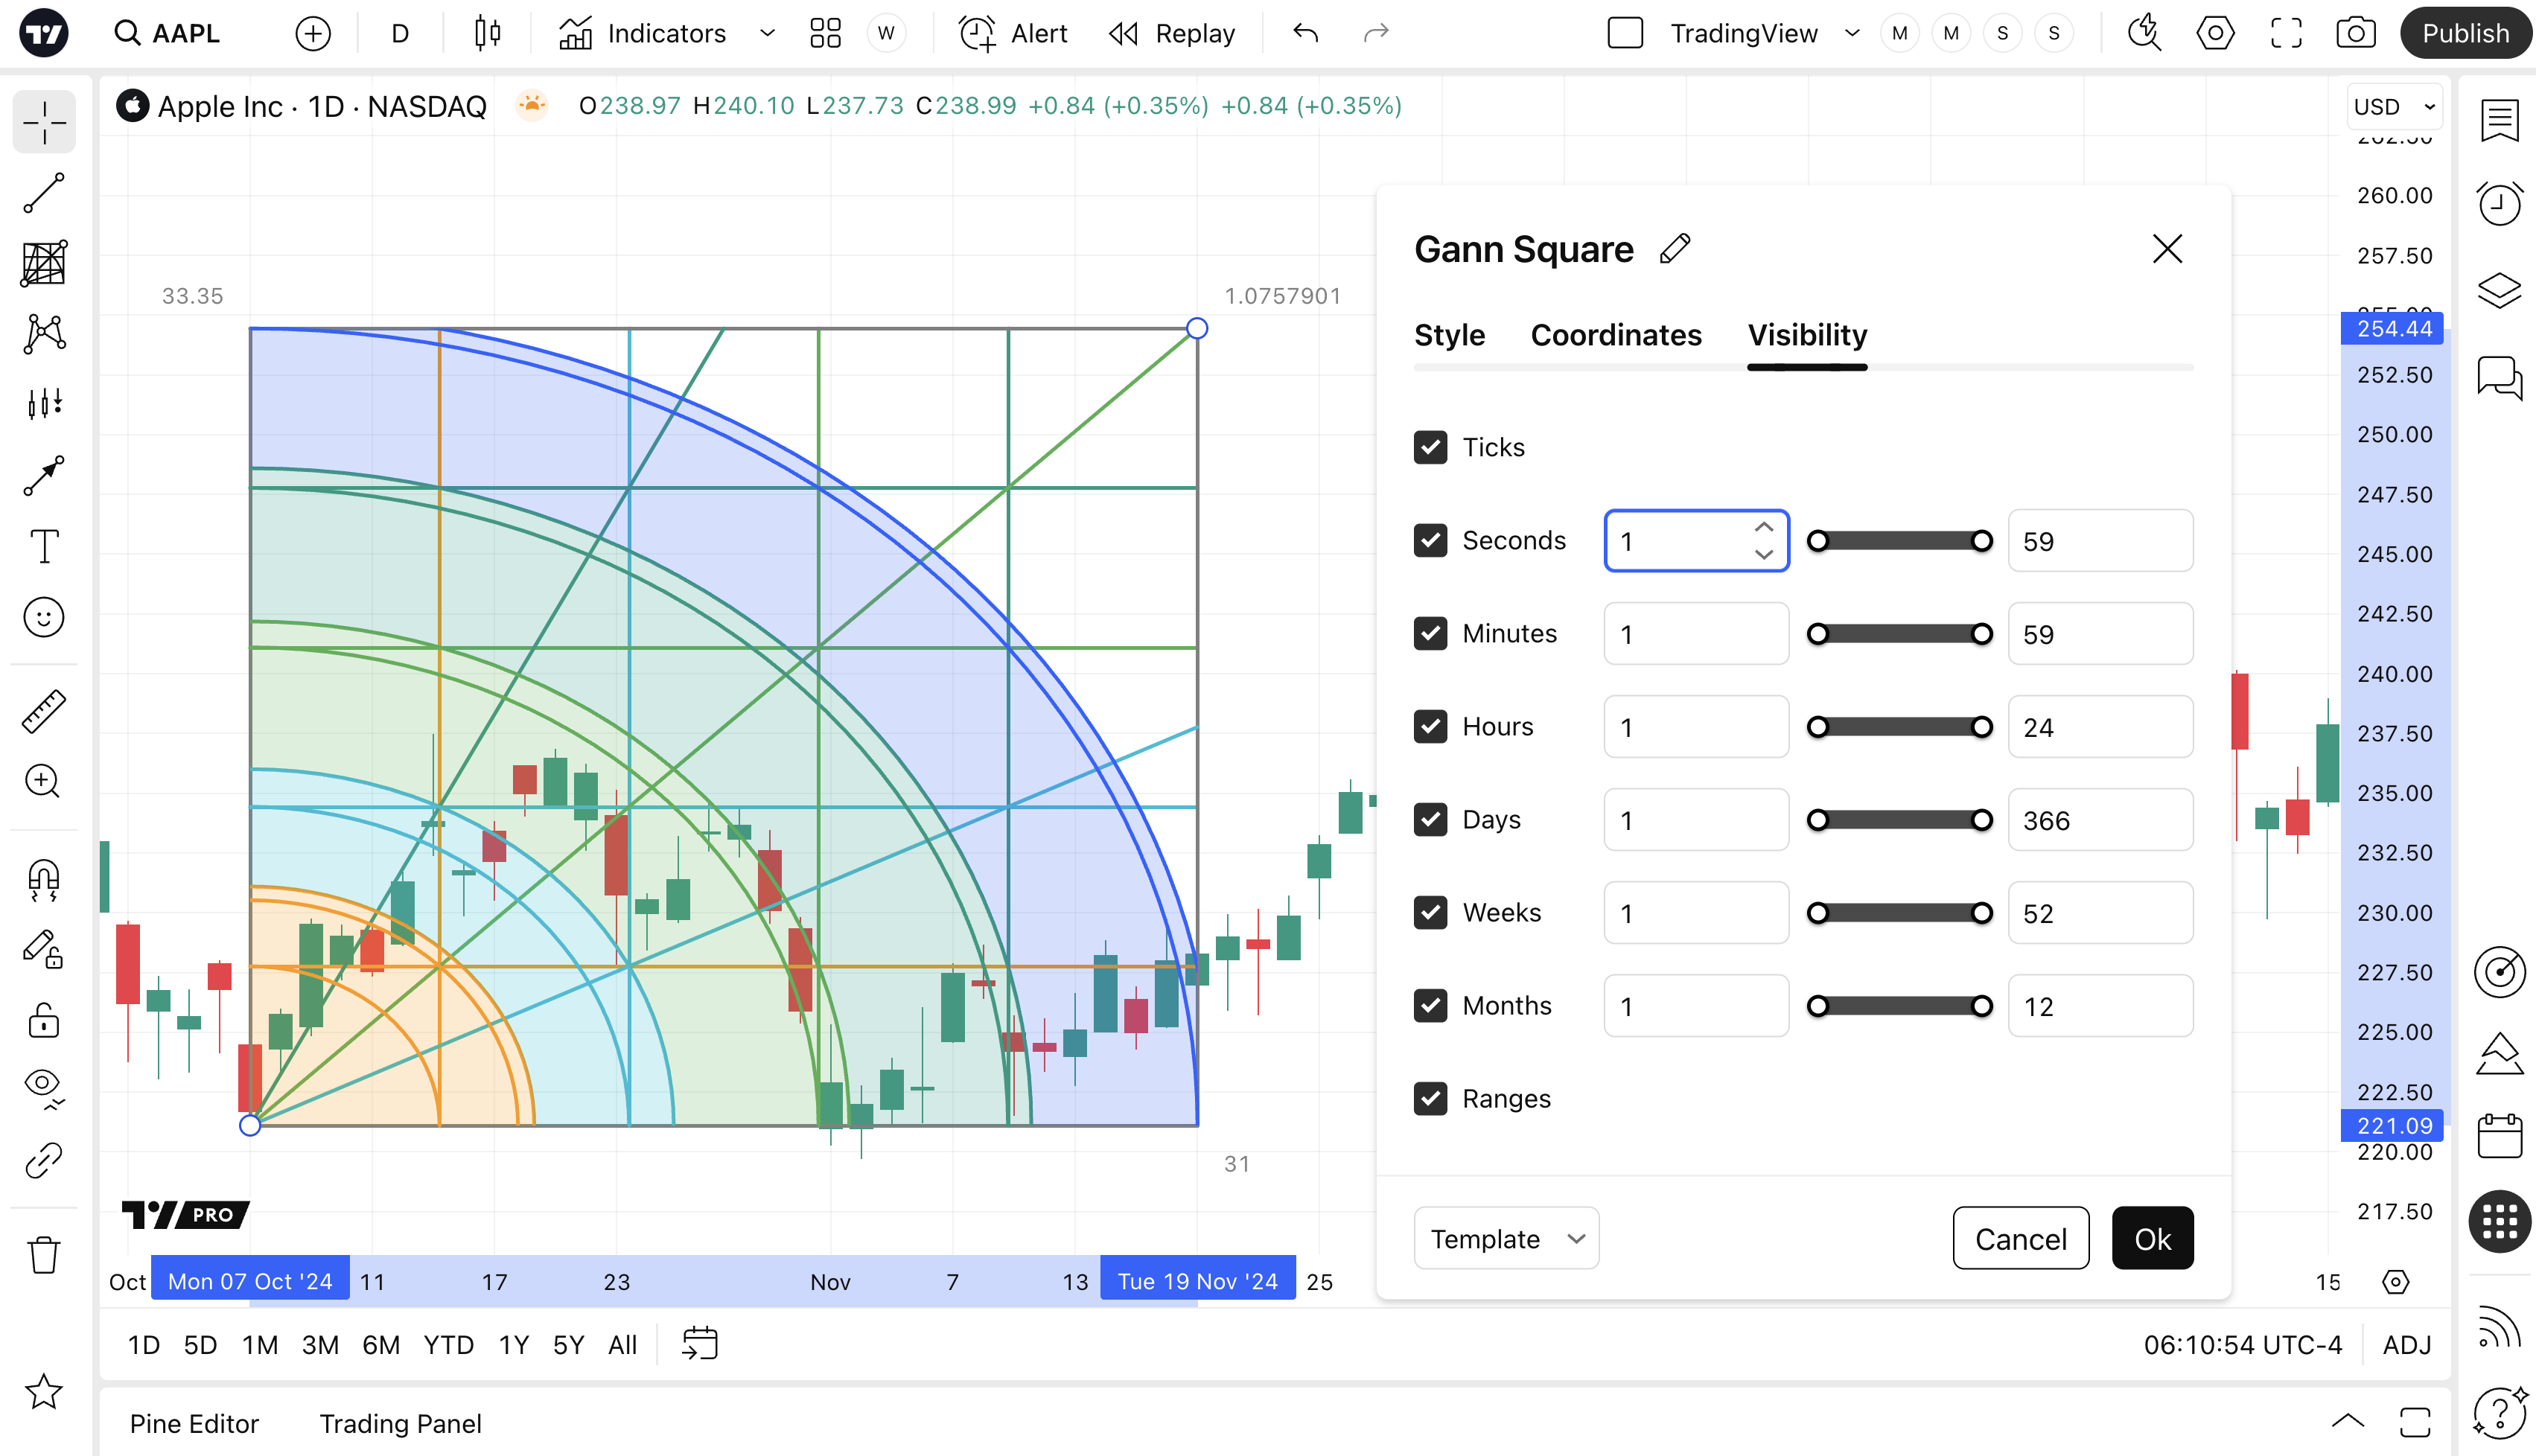
Task: Rename drawing via the pencil icon
Action: (1675, 249)
